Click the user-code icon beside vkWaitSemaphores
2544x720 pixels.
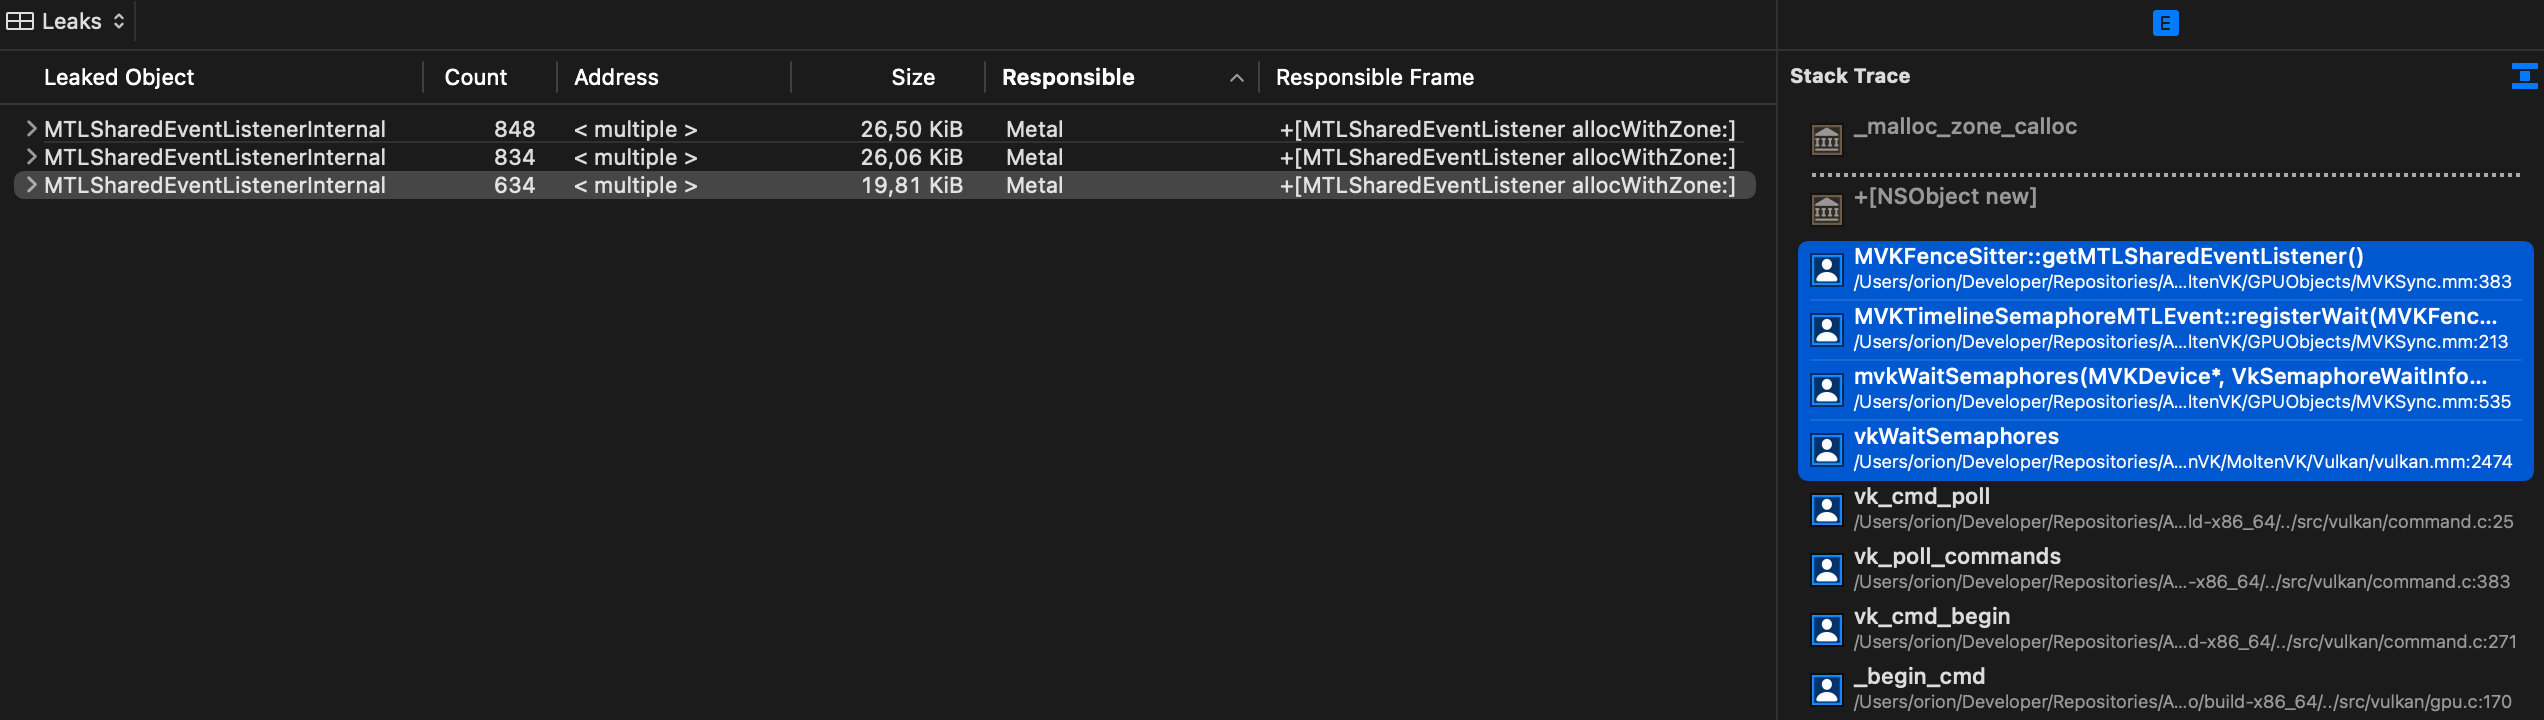(x=1827, y=448)
